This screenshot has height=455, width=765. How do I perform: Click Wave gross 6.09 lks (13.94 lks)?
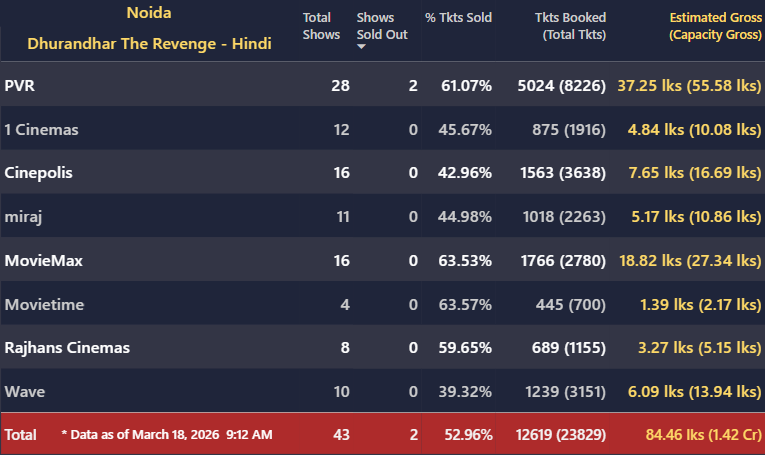(x=695, y=392)
